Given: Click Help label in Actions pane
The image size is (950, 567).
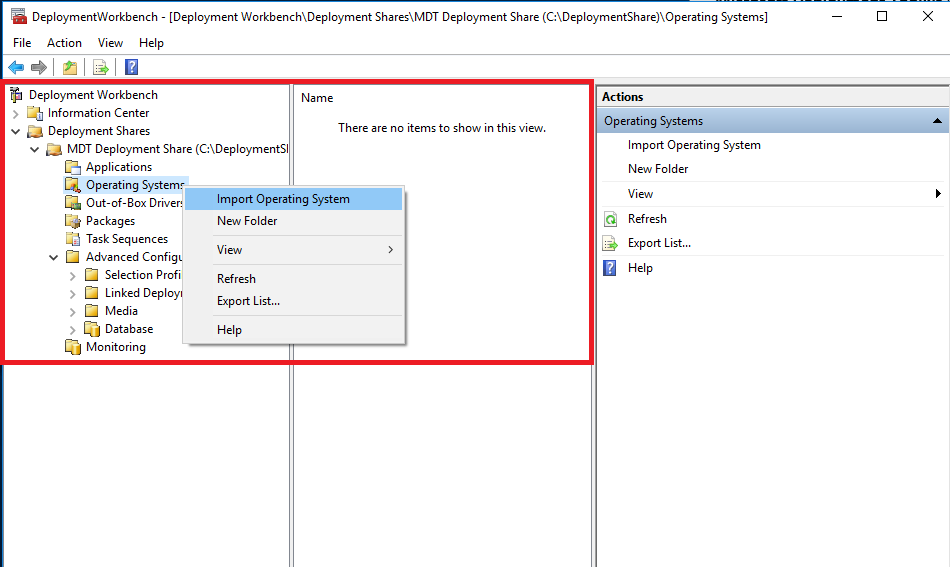Looking at the screenshot, I should pyautogui.click(x=640, y=268).
